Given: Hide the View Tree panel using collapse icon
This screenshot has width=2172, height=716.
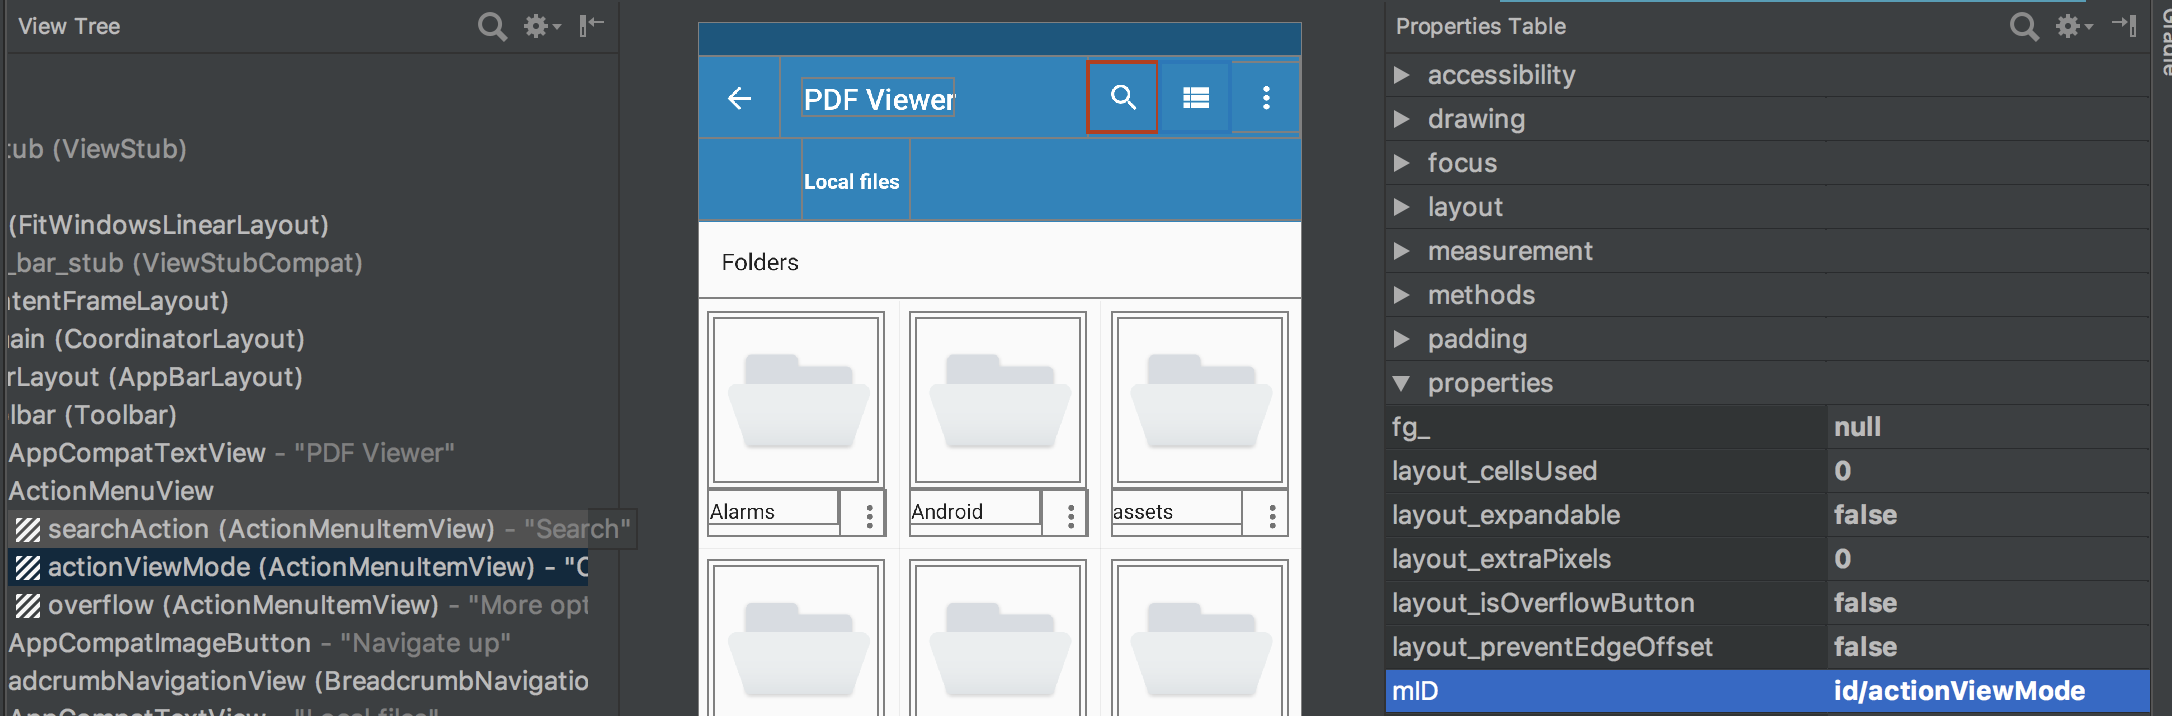Looking at the screenshot, I should 591,25.
